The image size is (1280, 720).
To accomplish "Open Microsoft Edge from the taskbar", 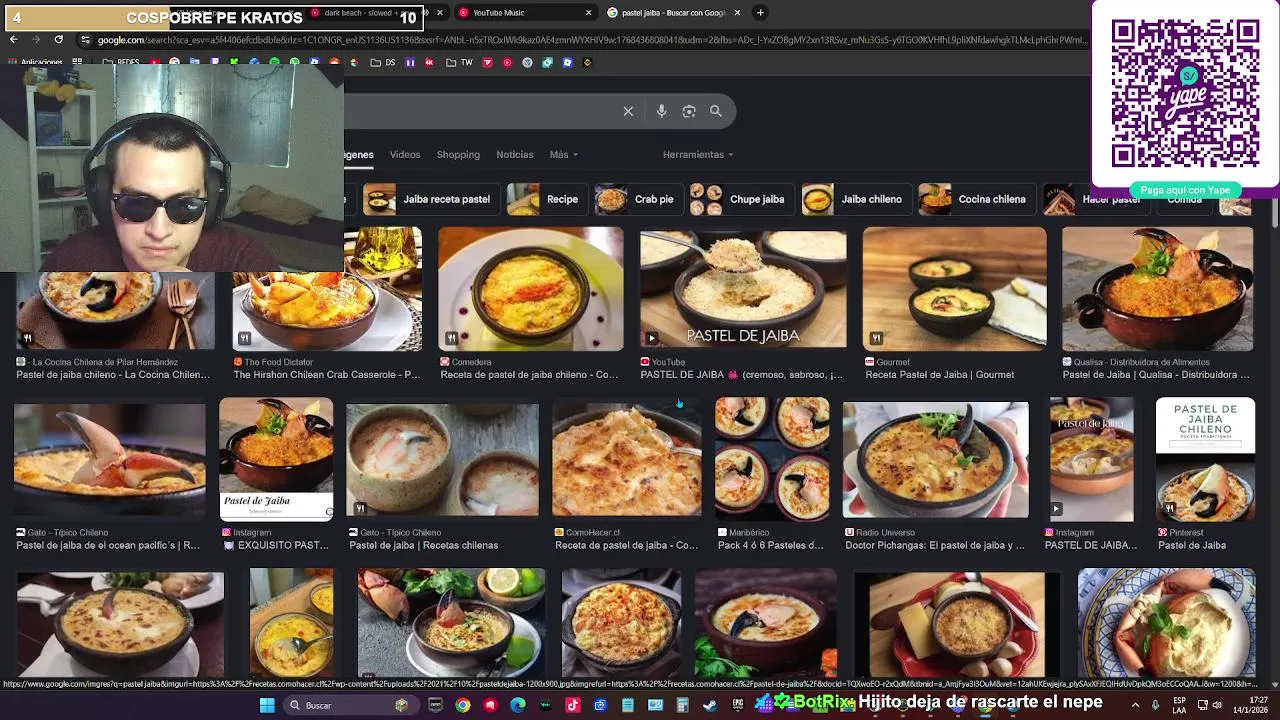I will tap(517, 705).
